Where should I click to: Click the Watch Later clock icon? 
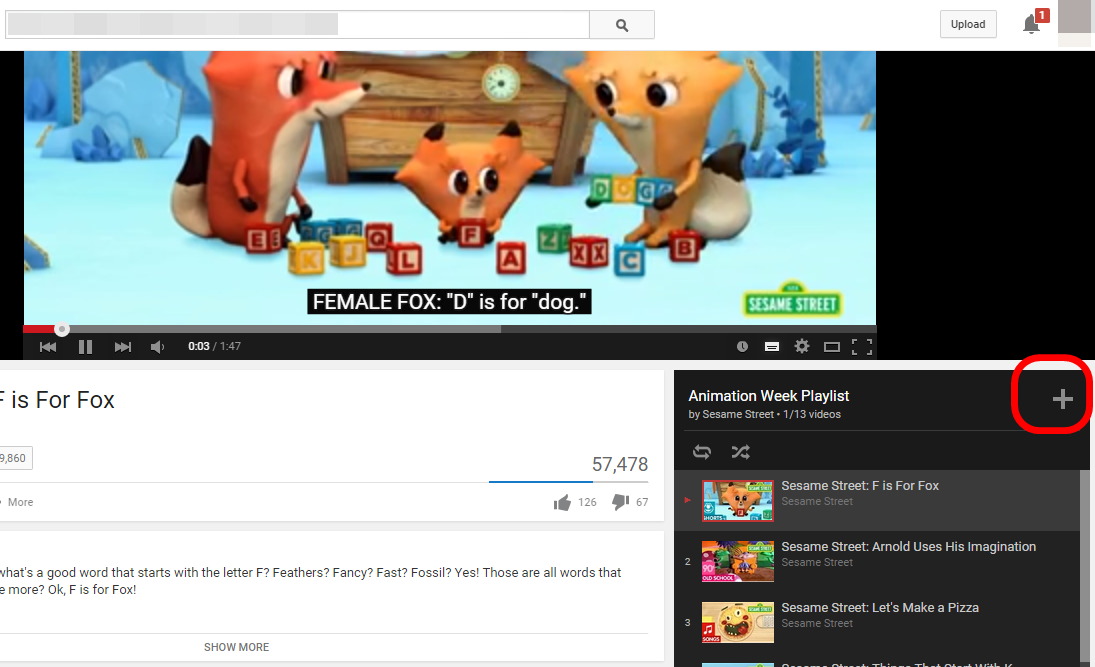(x=742, y=346)
